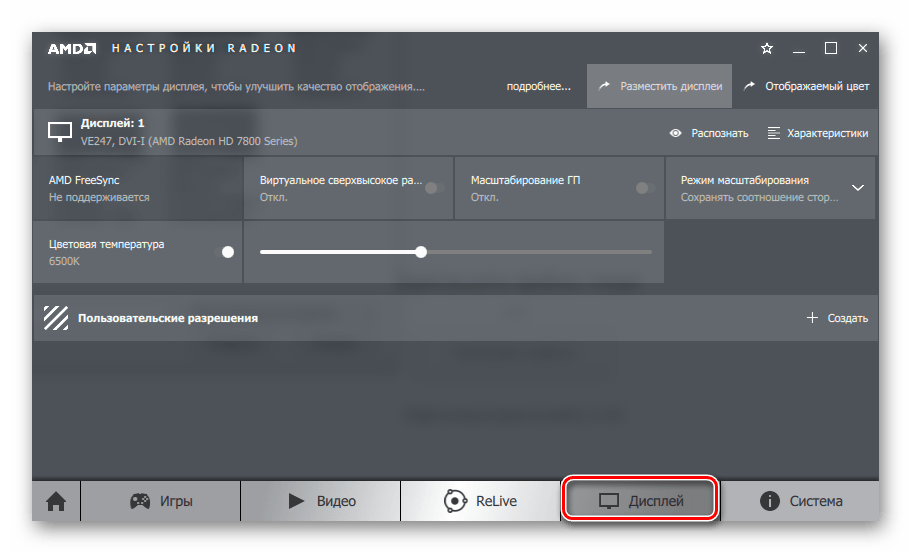Click the list icon for Характеристики
The image size is (911, 553).
(773, 133)
